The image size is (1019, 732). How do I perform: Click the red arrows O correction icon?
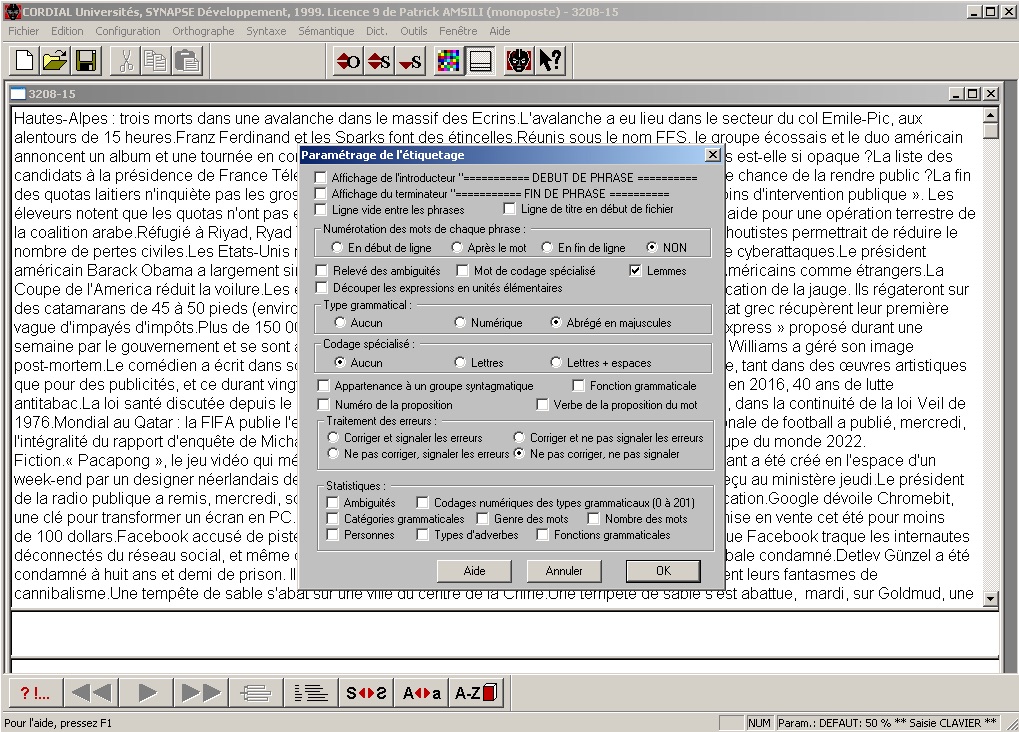[x=348, y=61]
